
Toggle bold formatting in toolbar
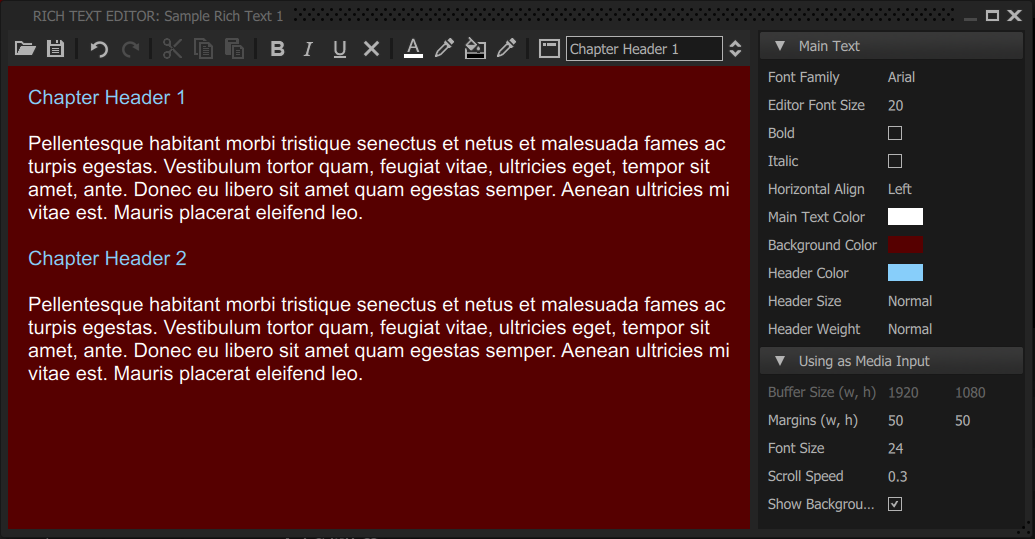point(277,49)
